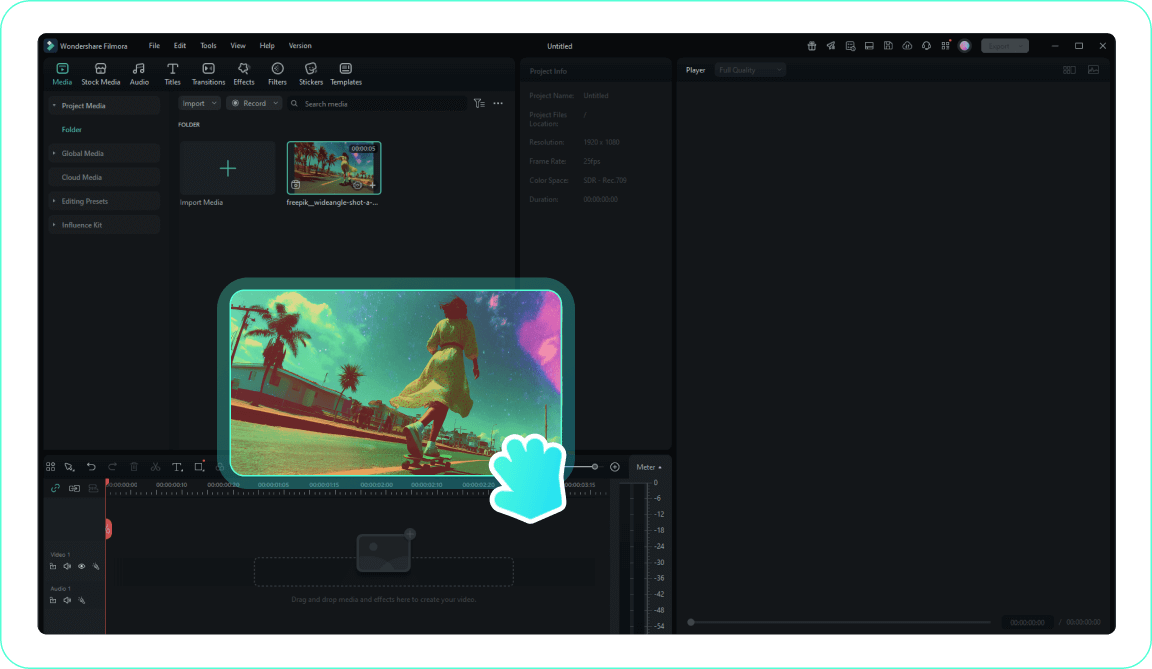Save the project with the floppy disk icon
This screenshot has width=1152, height=669.
[x=888, y=46]
